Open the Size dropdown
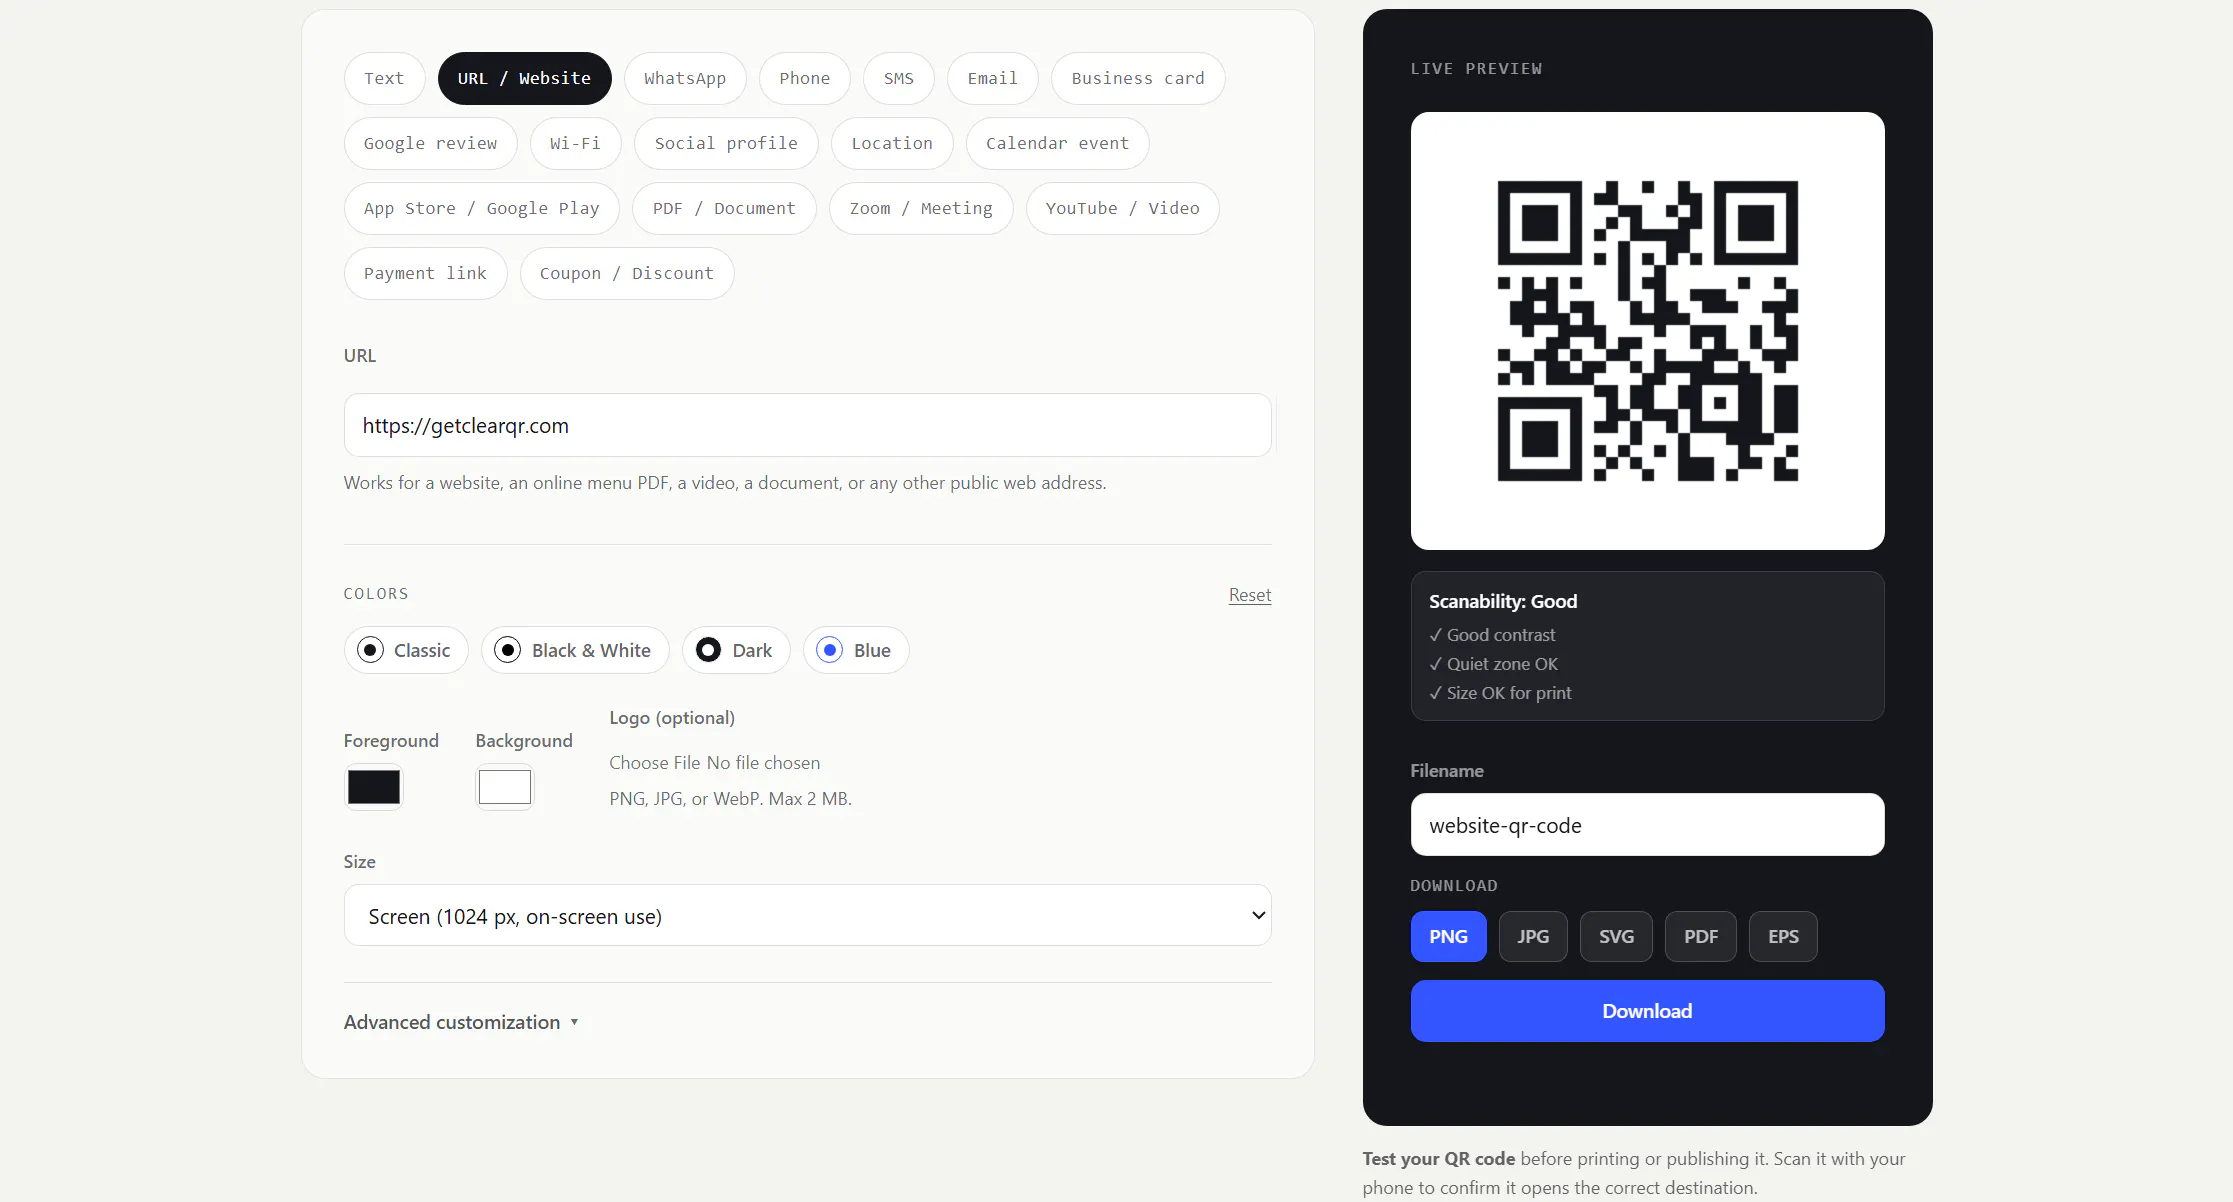Image resolution: width=2233 pixels, height=1202 pixels. [807, 915]
